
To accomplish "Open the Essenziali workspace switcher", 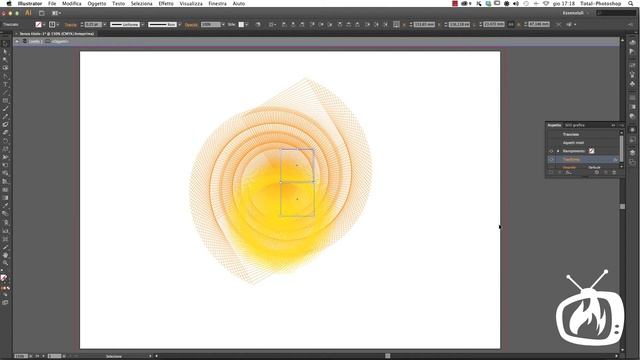I will click(x=576, y=13).
